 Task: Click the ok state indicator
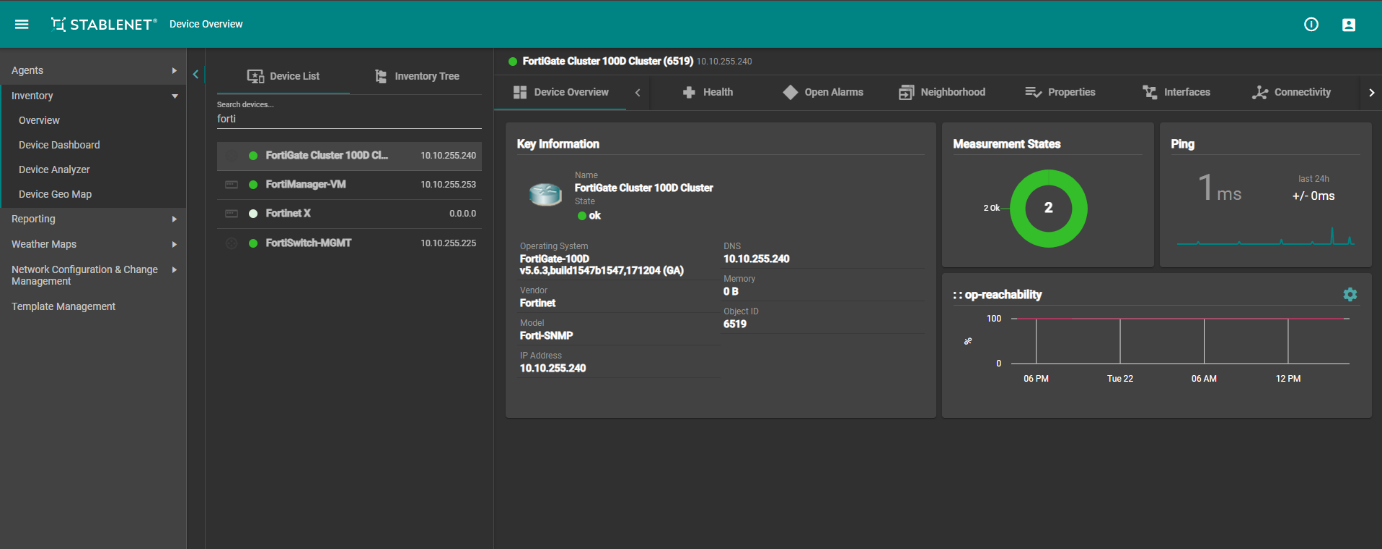(x=589, y=215)
